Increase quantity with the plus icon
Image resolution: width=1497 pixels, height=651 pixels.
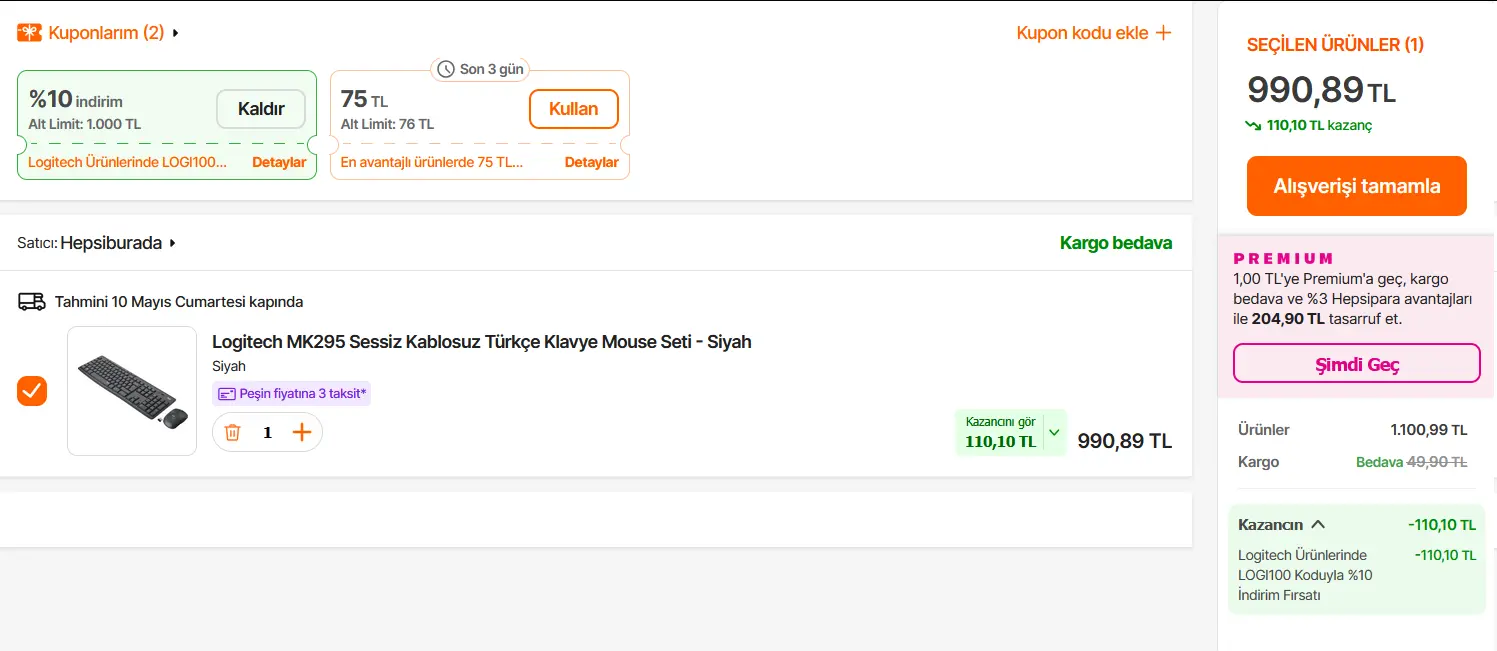(x=302, y=432)
